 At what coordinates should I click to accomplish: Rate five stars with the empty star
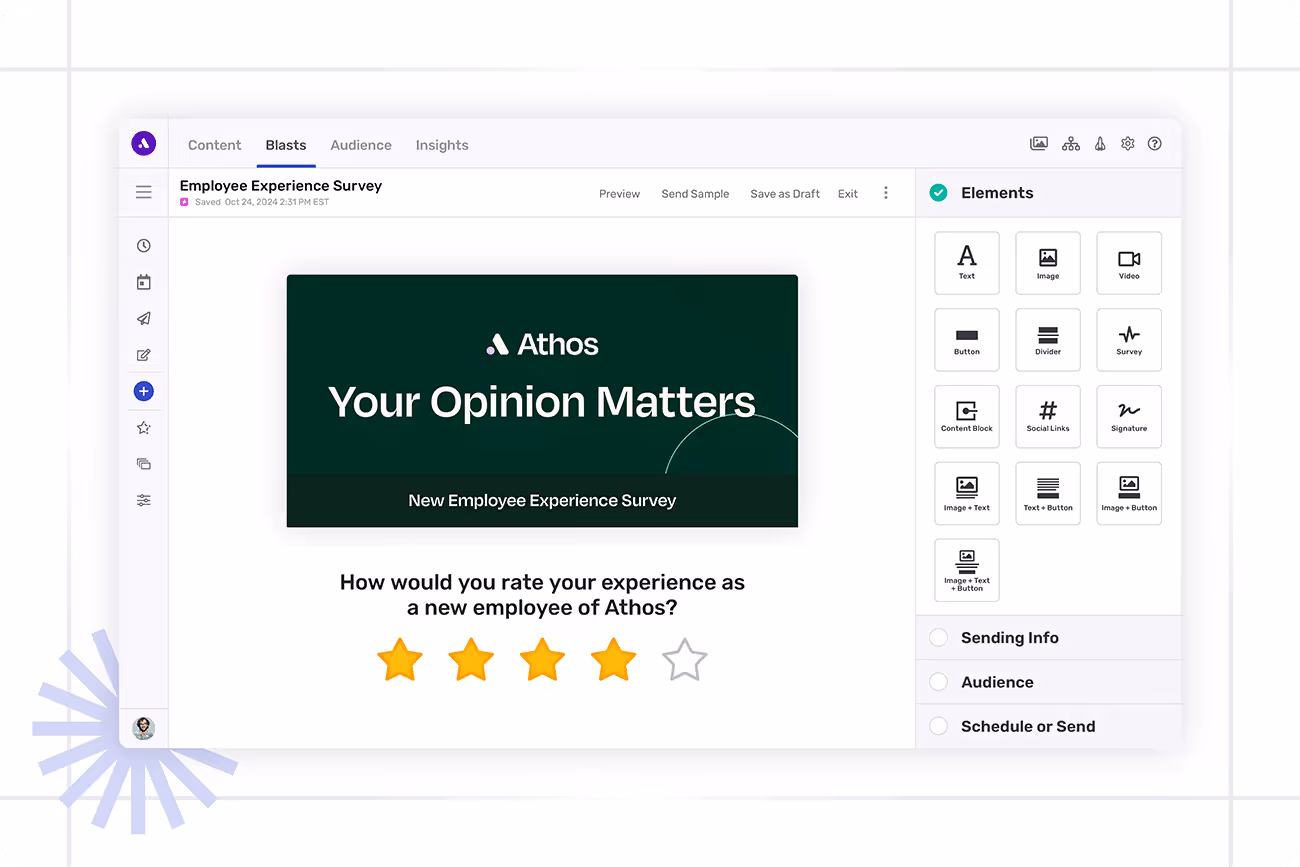(685, 660)
